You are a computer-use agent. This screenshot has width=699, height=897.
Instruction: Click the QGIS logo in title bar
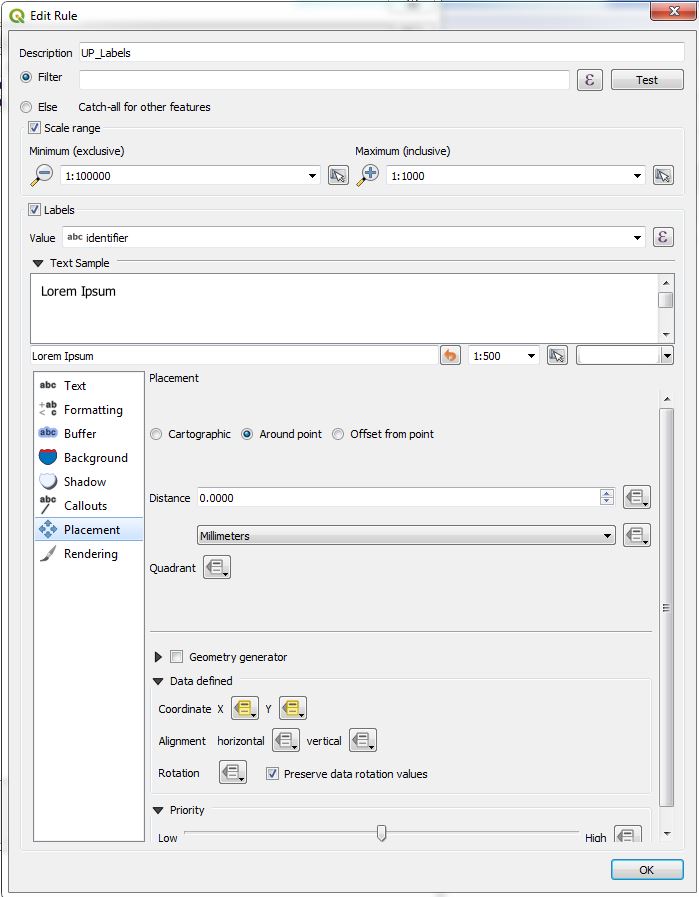(17, 15)
